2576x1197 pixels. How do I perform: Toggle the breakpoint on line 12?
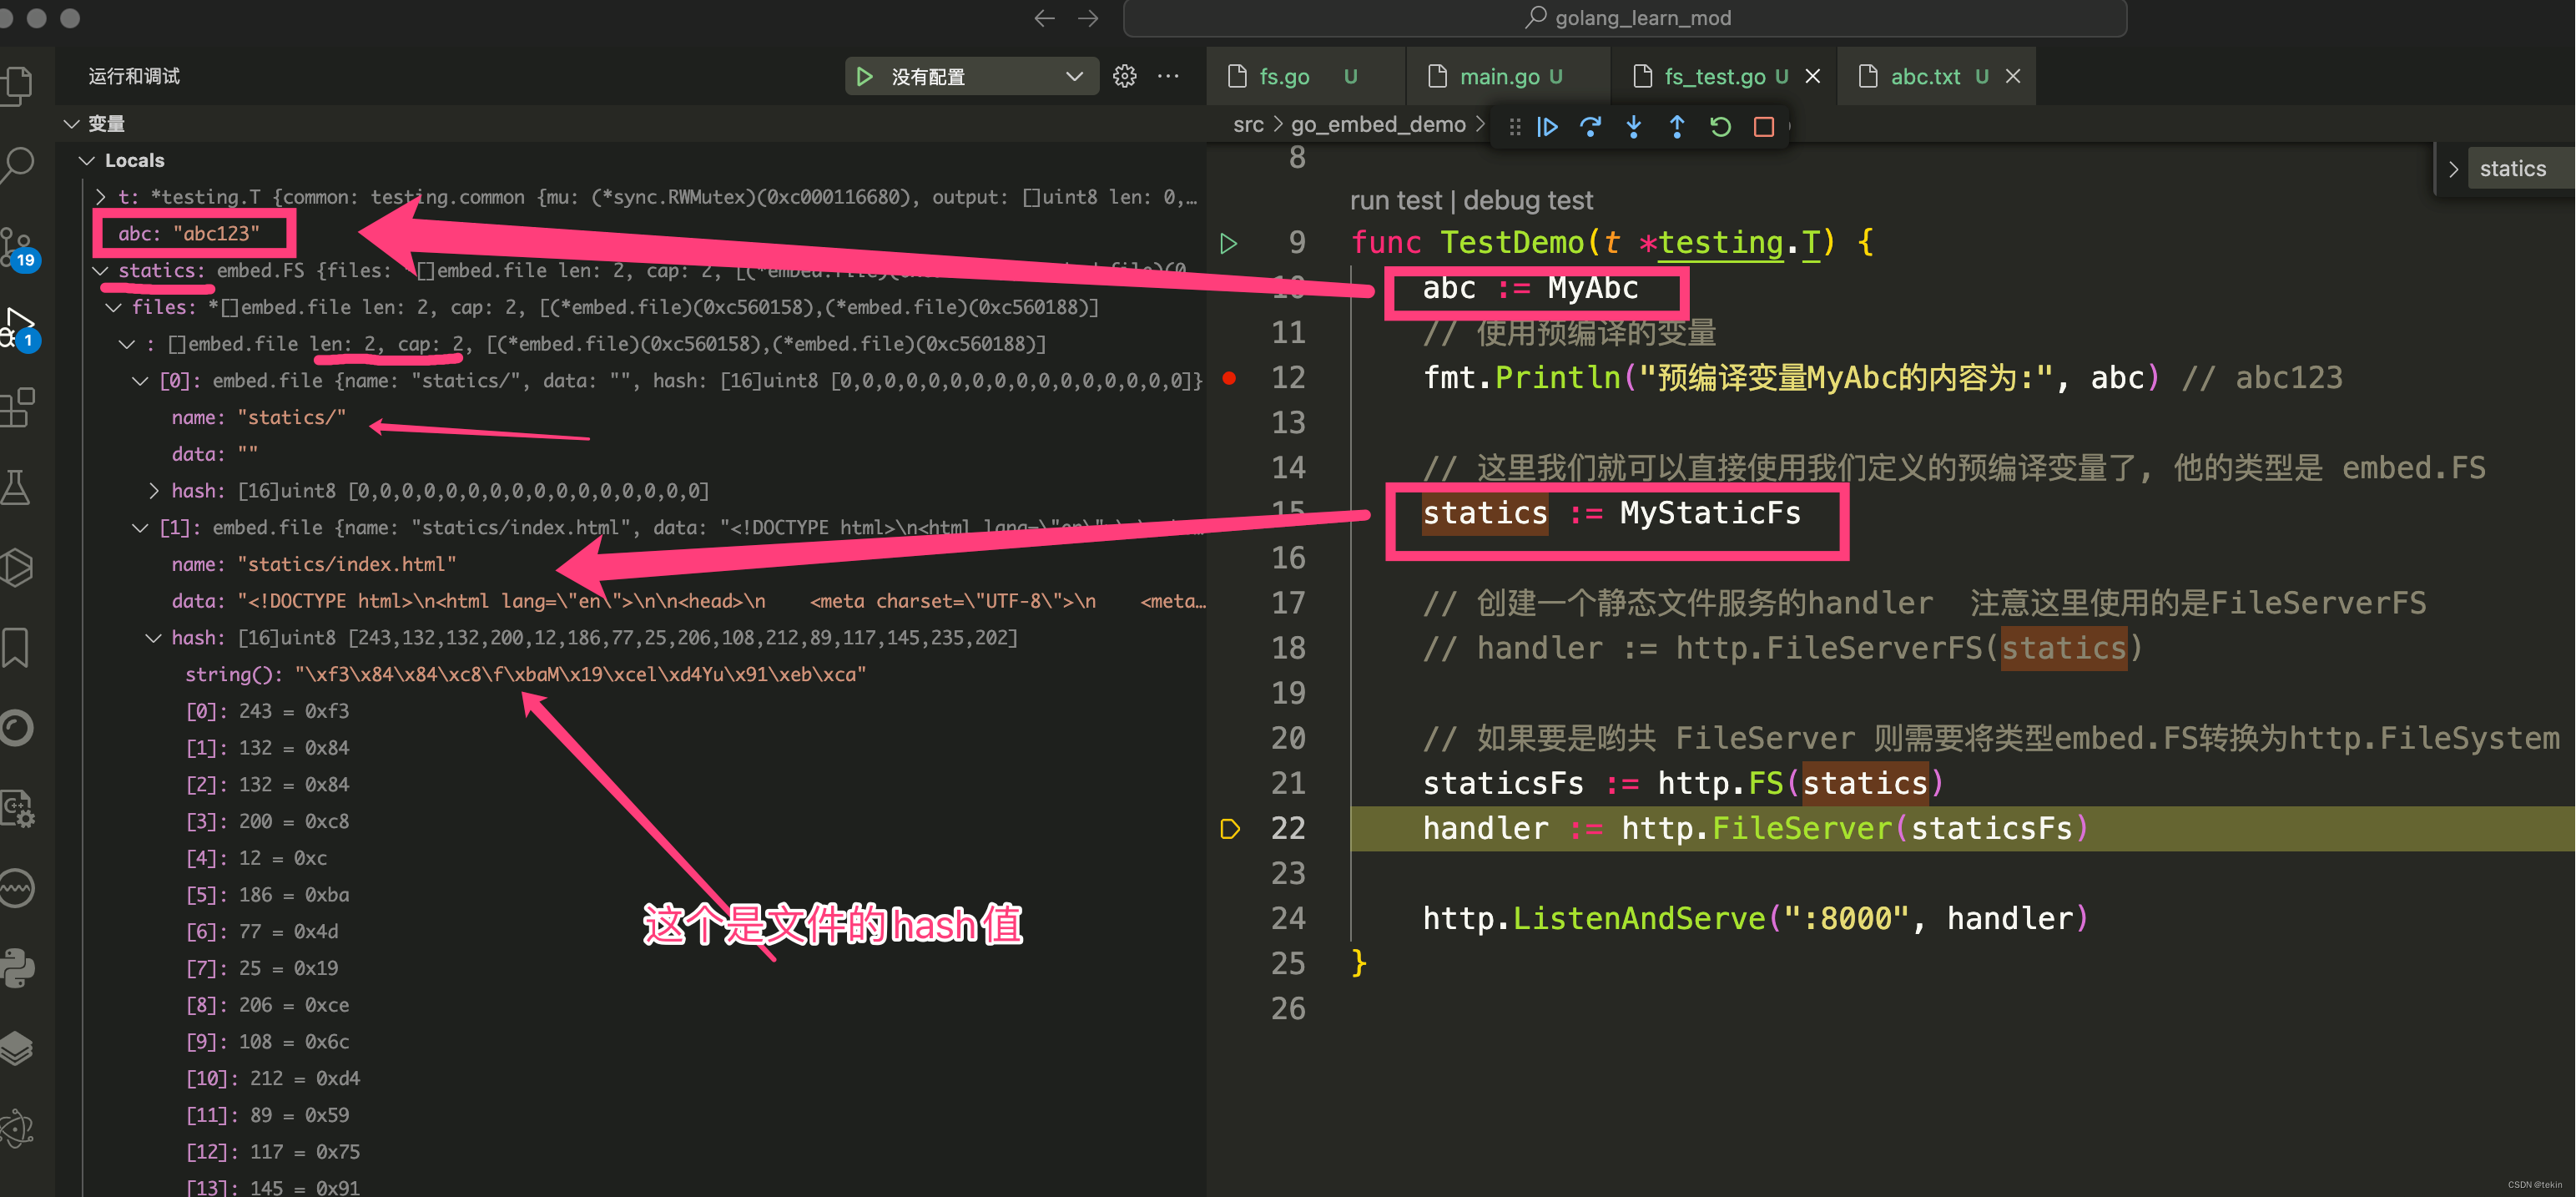point(1230,378)
